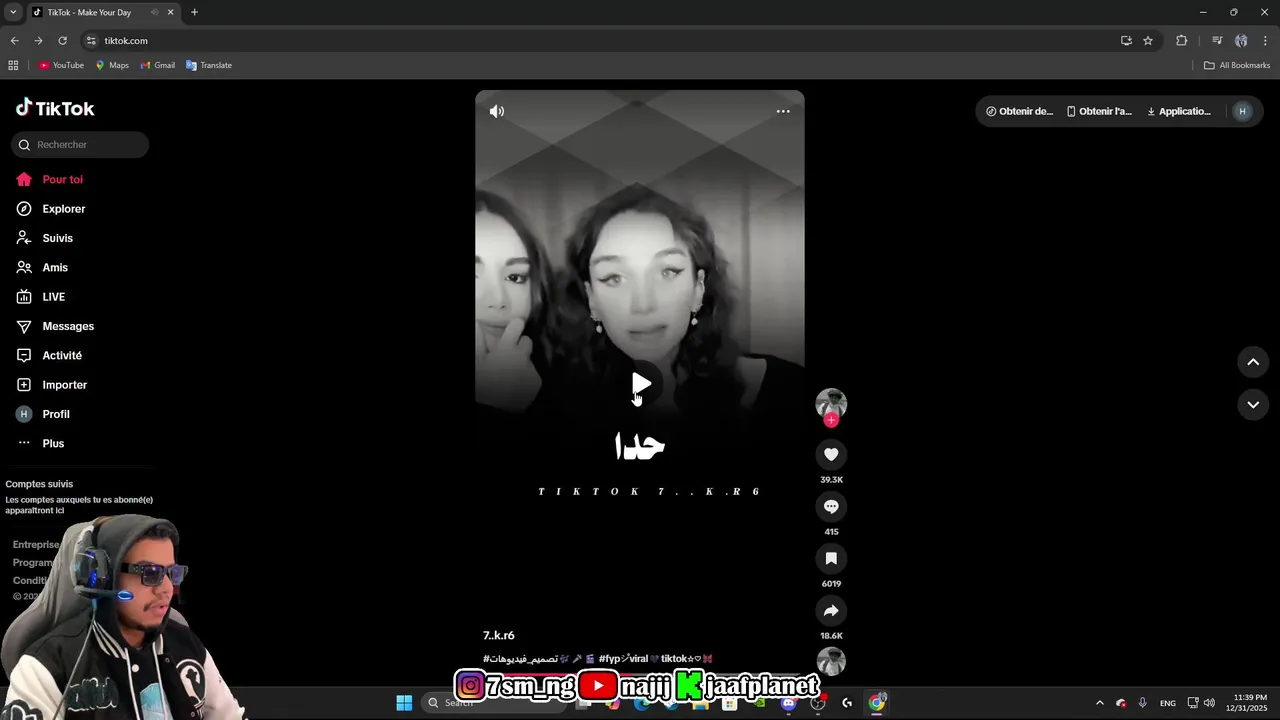Open the Activité notifications panel
This screenshot has width=1280, height=720.
click(x=49, y=355)
